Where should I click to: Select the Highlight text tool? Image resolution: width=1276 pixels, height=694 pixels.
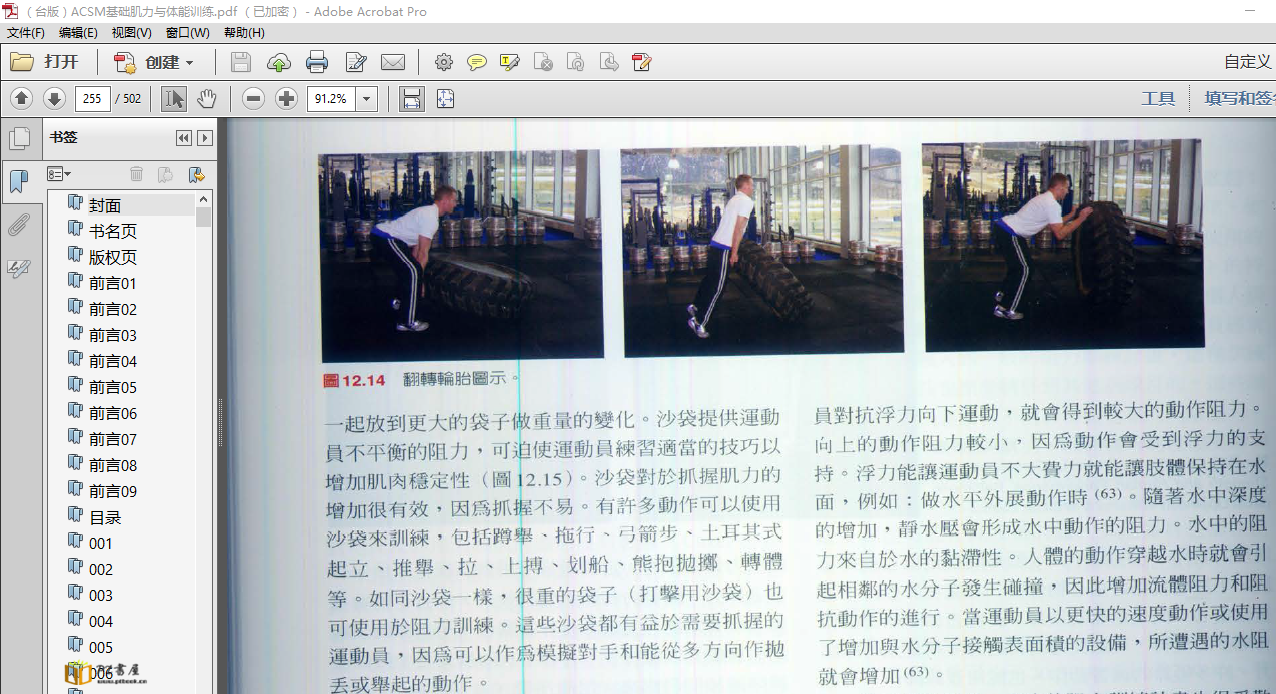coord(510,62)
